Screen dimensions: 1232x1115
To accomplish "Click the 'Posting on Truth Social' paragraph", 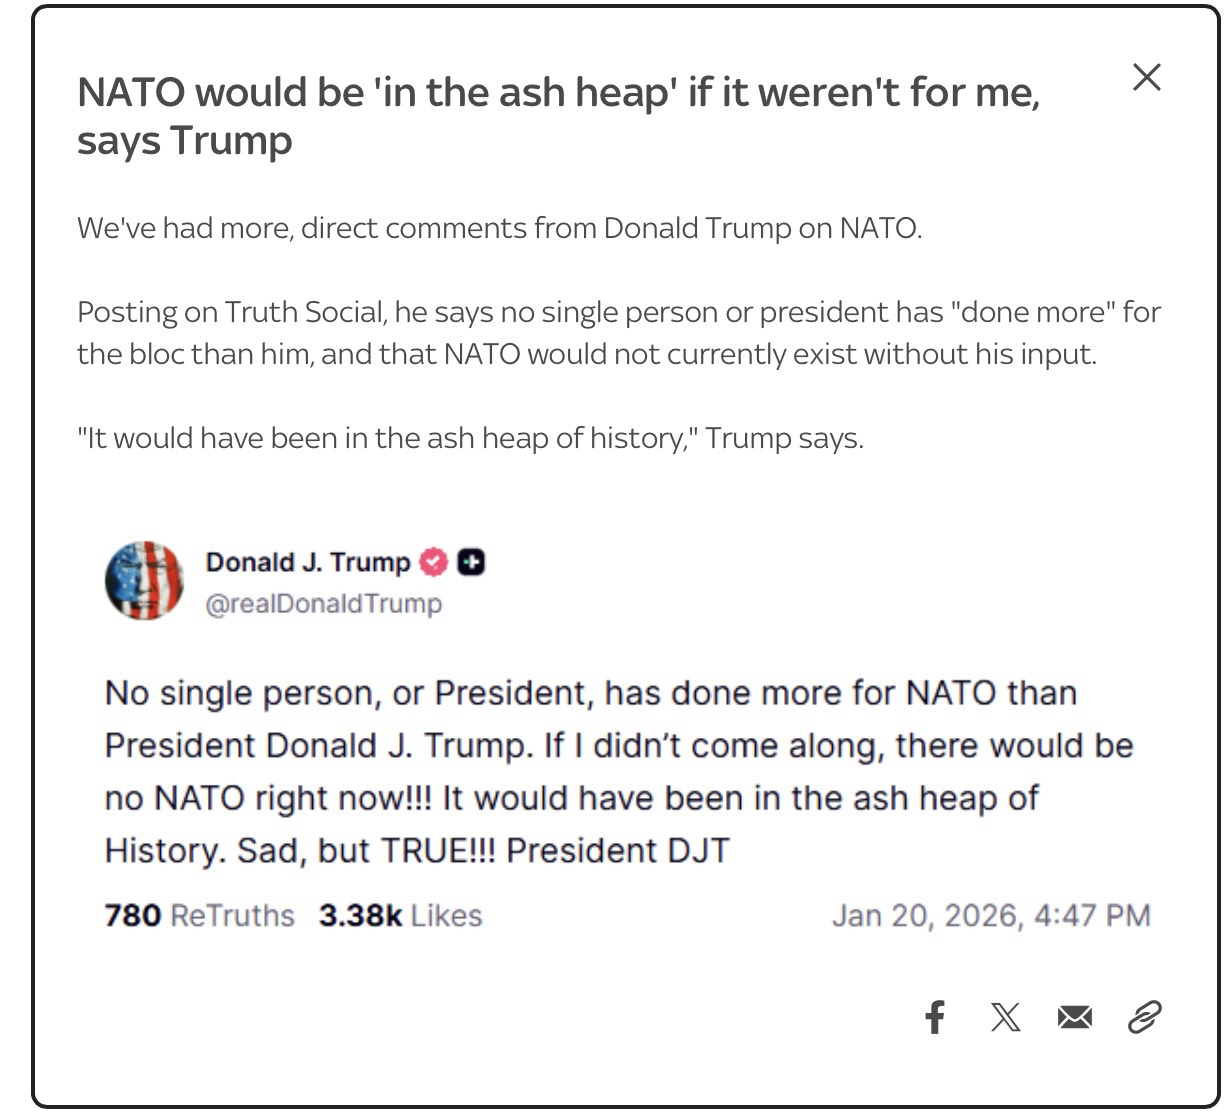I will coord(618,333).
